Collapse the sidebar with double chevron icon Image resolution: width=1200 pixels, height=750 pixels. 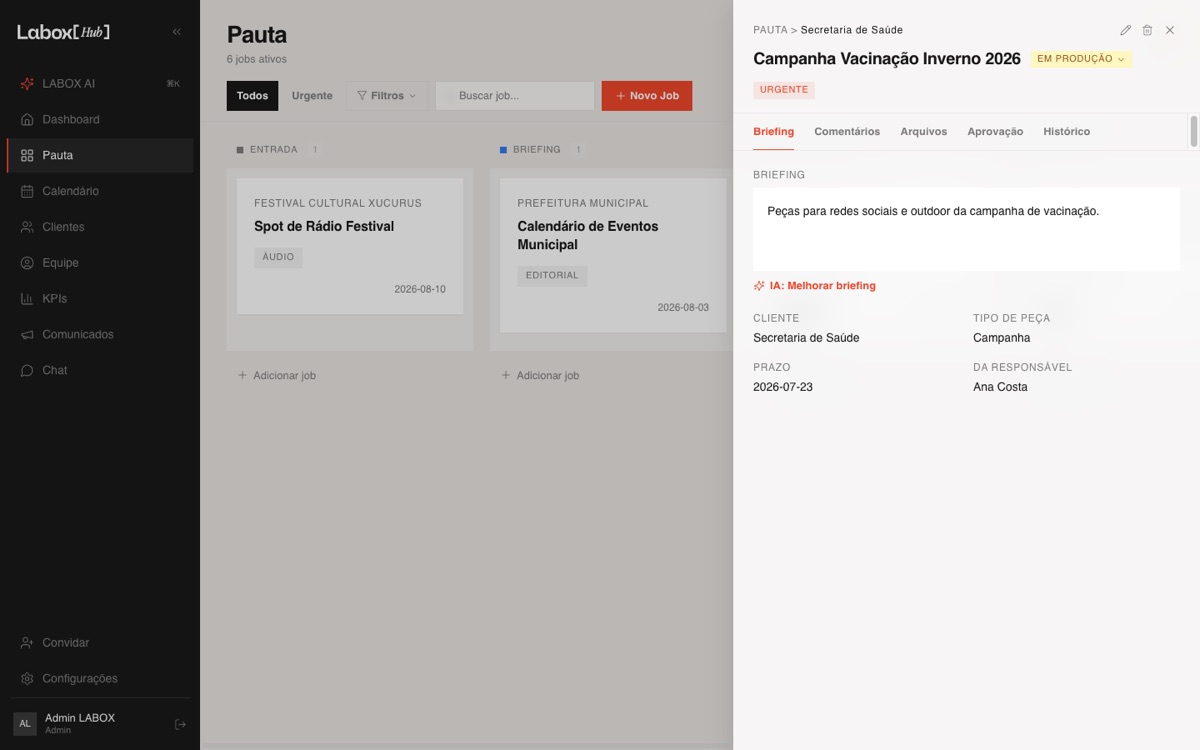[x=177, y=32]
